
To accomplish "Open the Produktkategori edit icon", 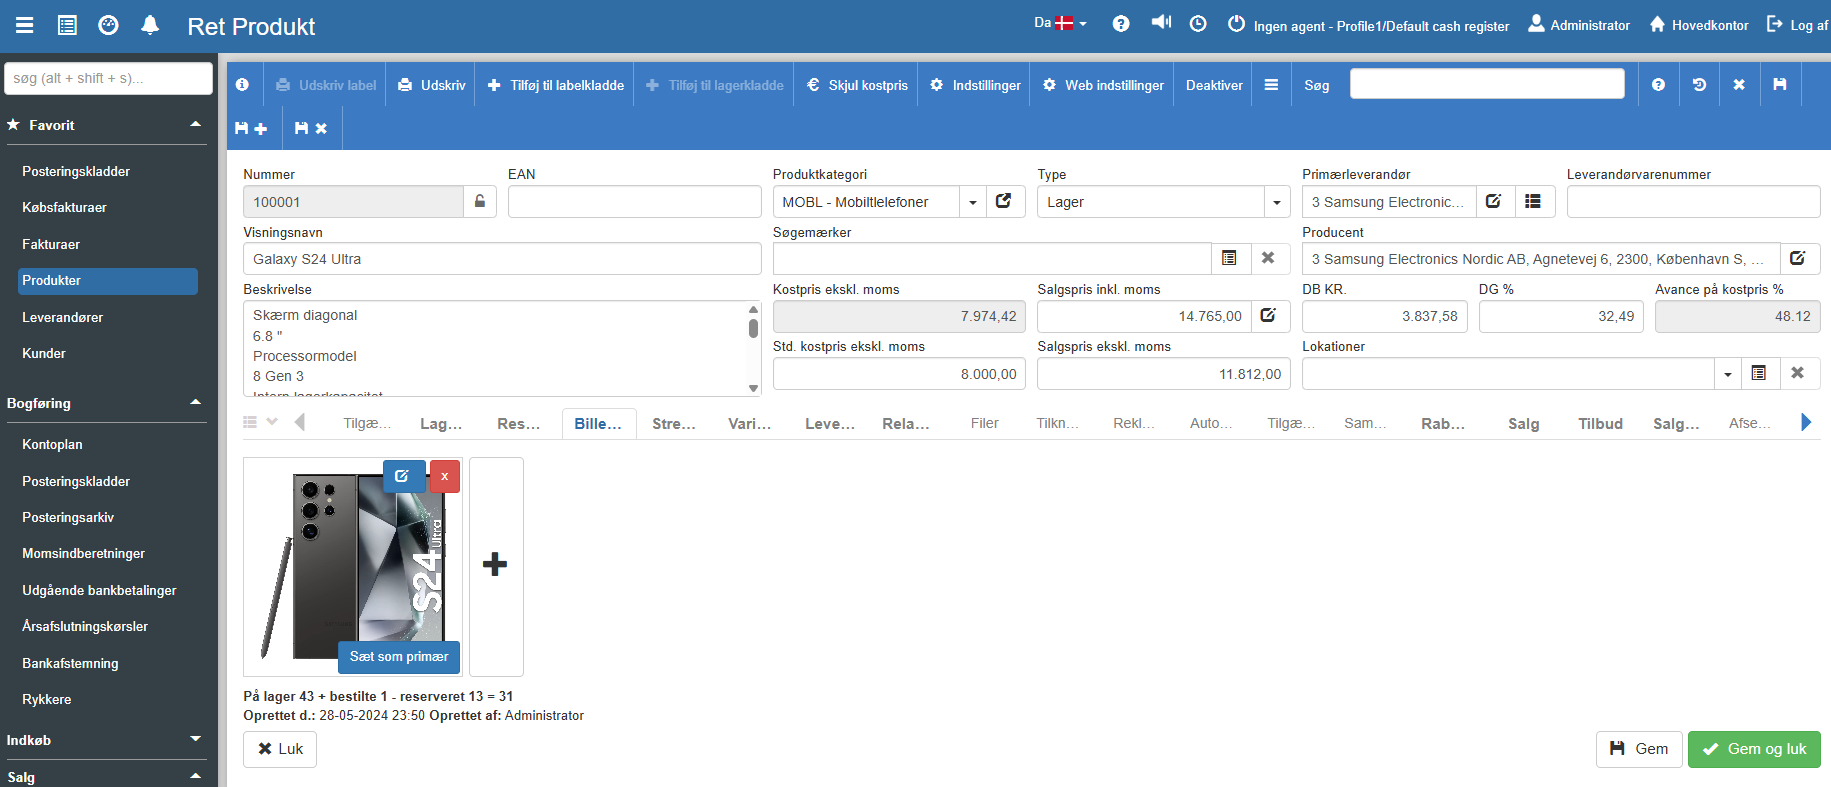I will (x=1004, y=201).
